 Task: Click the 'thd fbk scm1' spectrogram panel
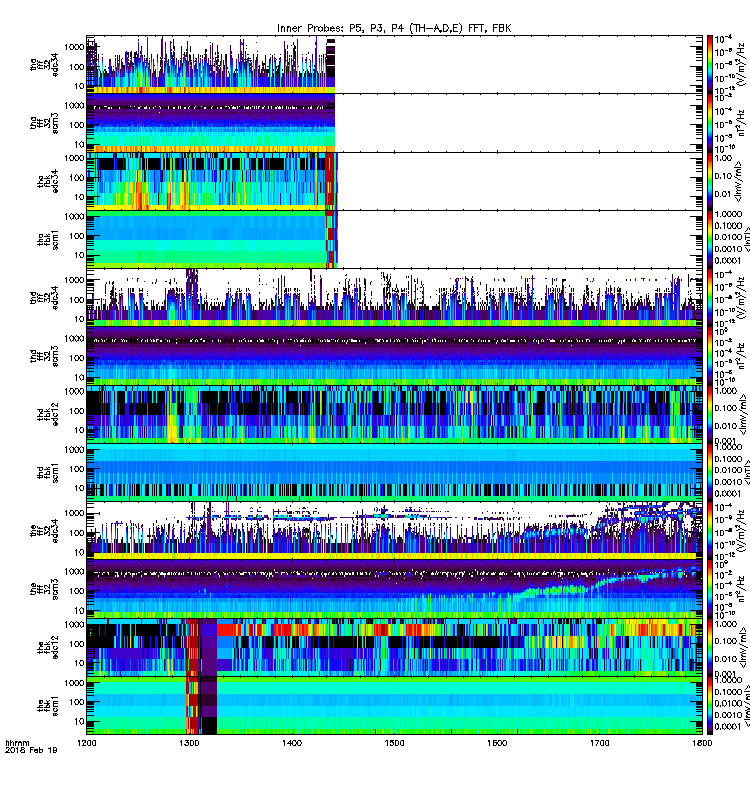pyautogui.click(x=394, y=472)
